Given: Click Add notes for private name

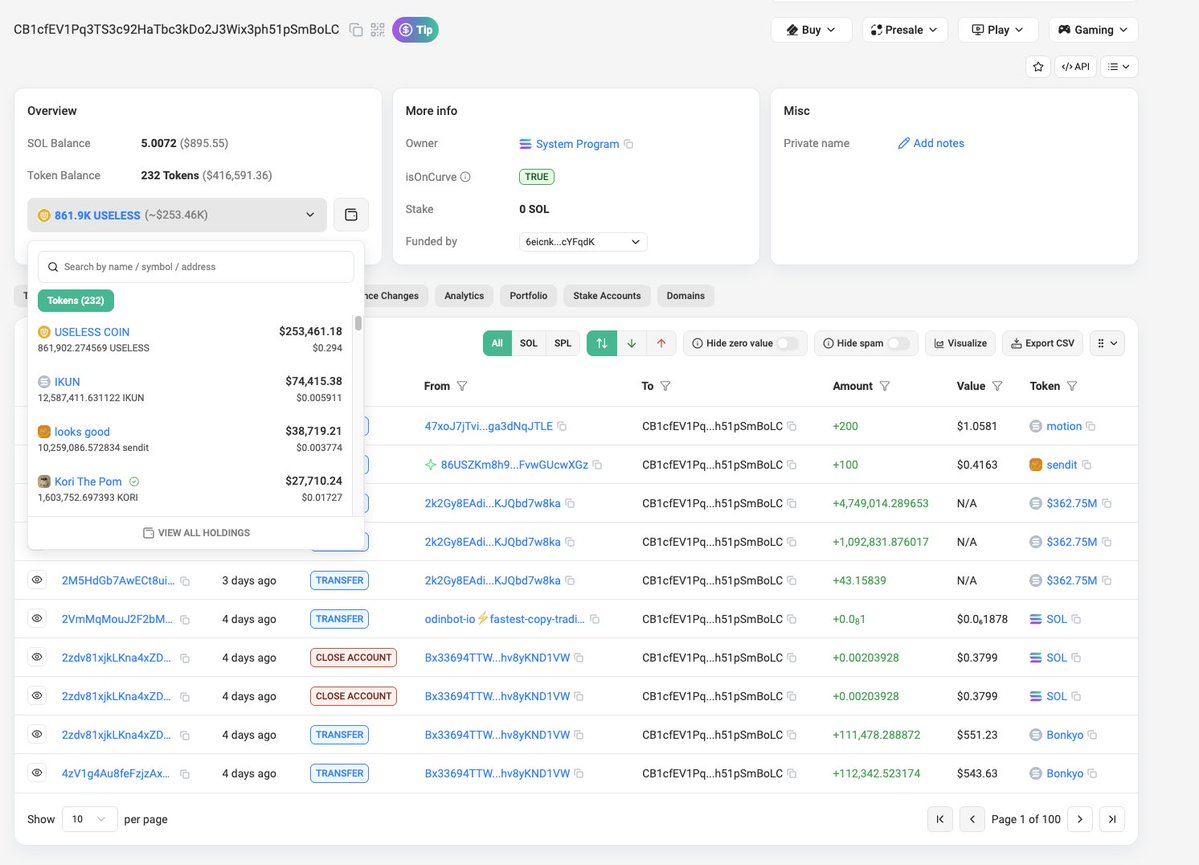Looking at the screenshot, I should point(931,143).
